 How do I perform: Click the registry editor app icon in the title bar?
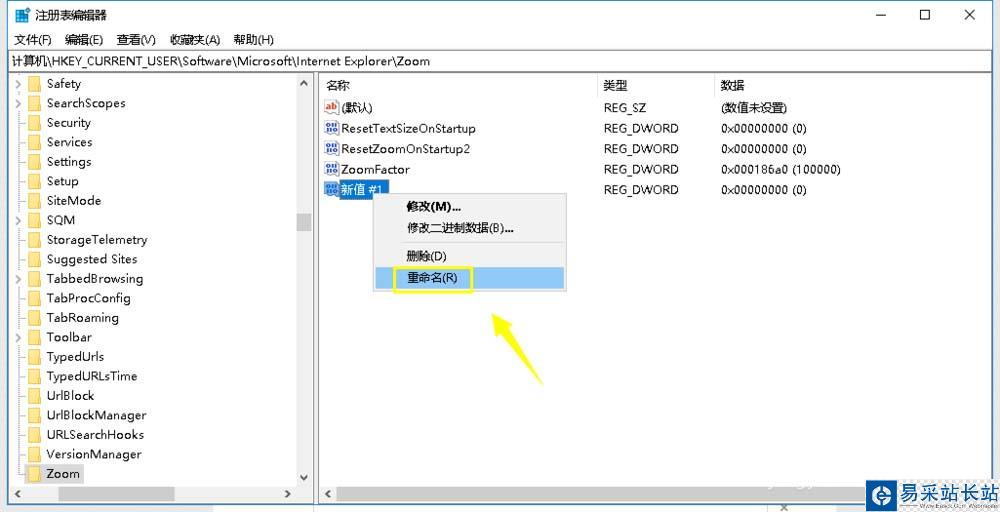[x=22, y=15]
